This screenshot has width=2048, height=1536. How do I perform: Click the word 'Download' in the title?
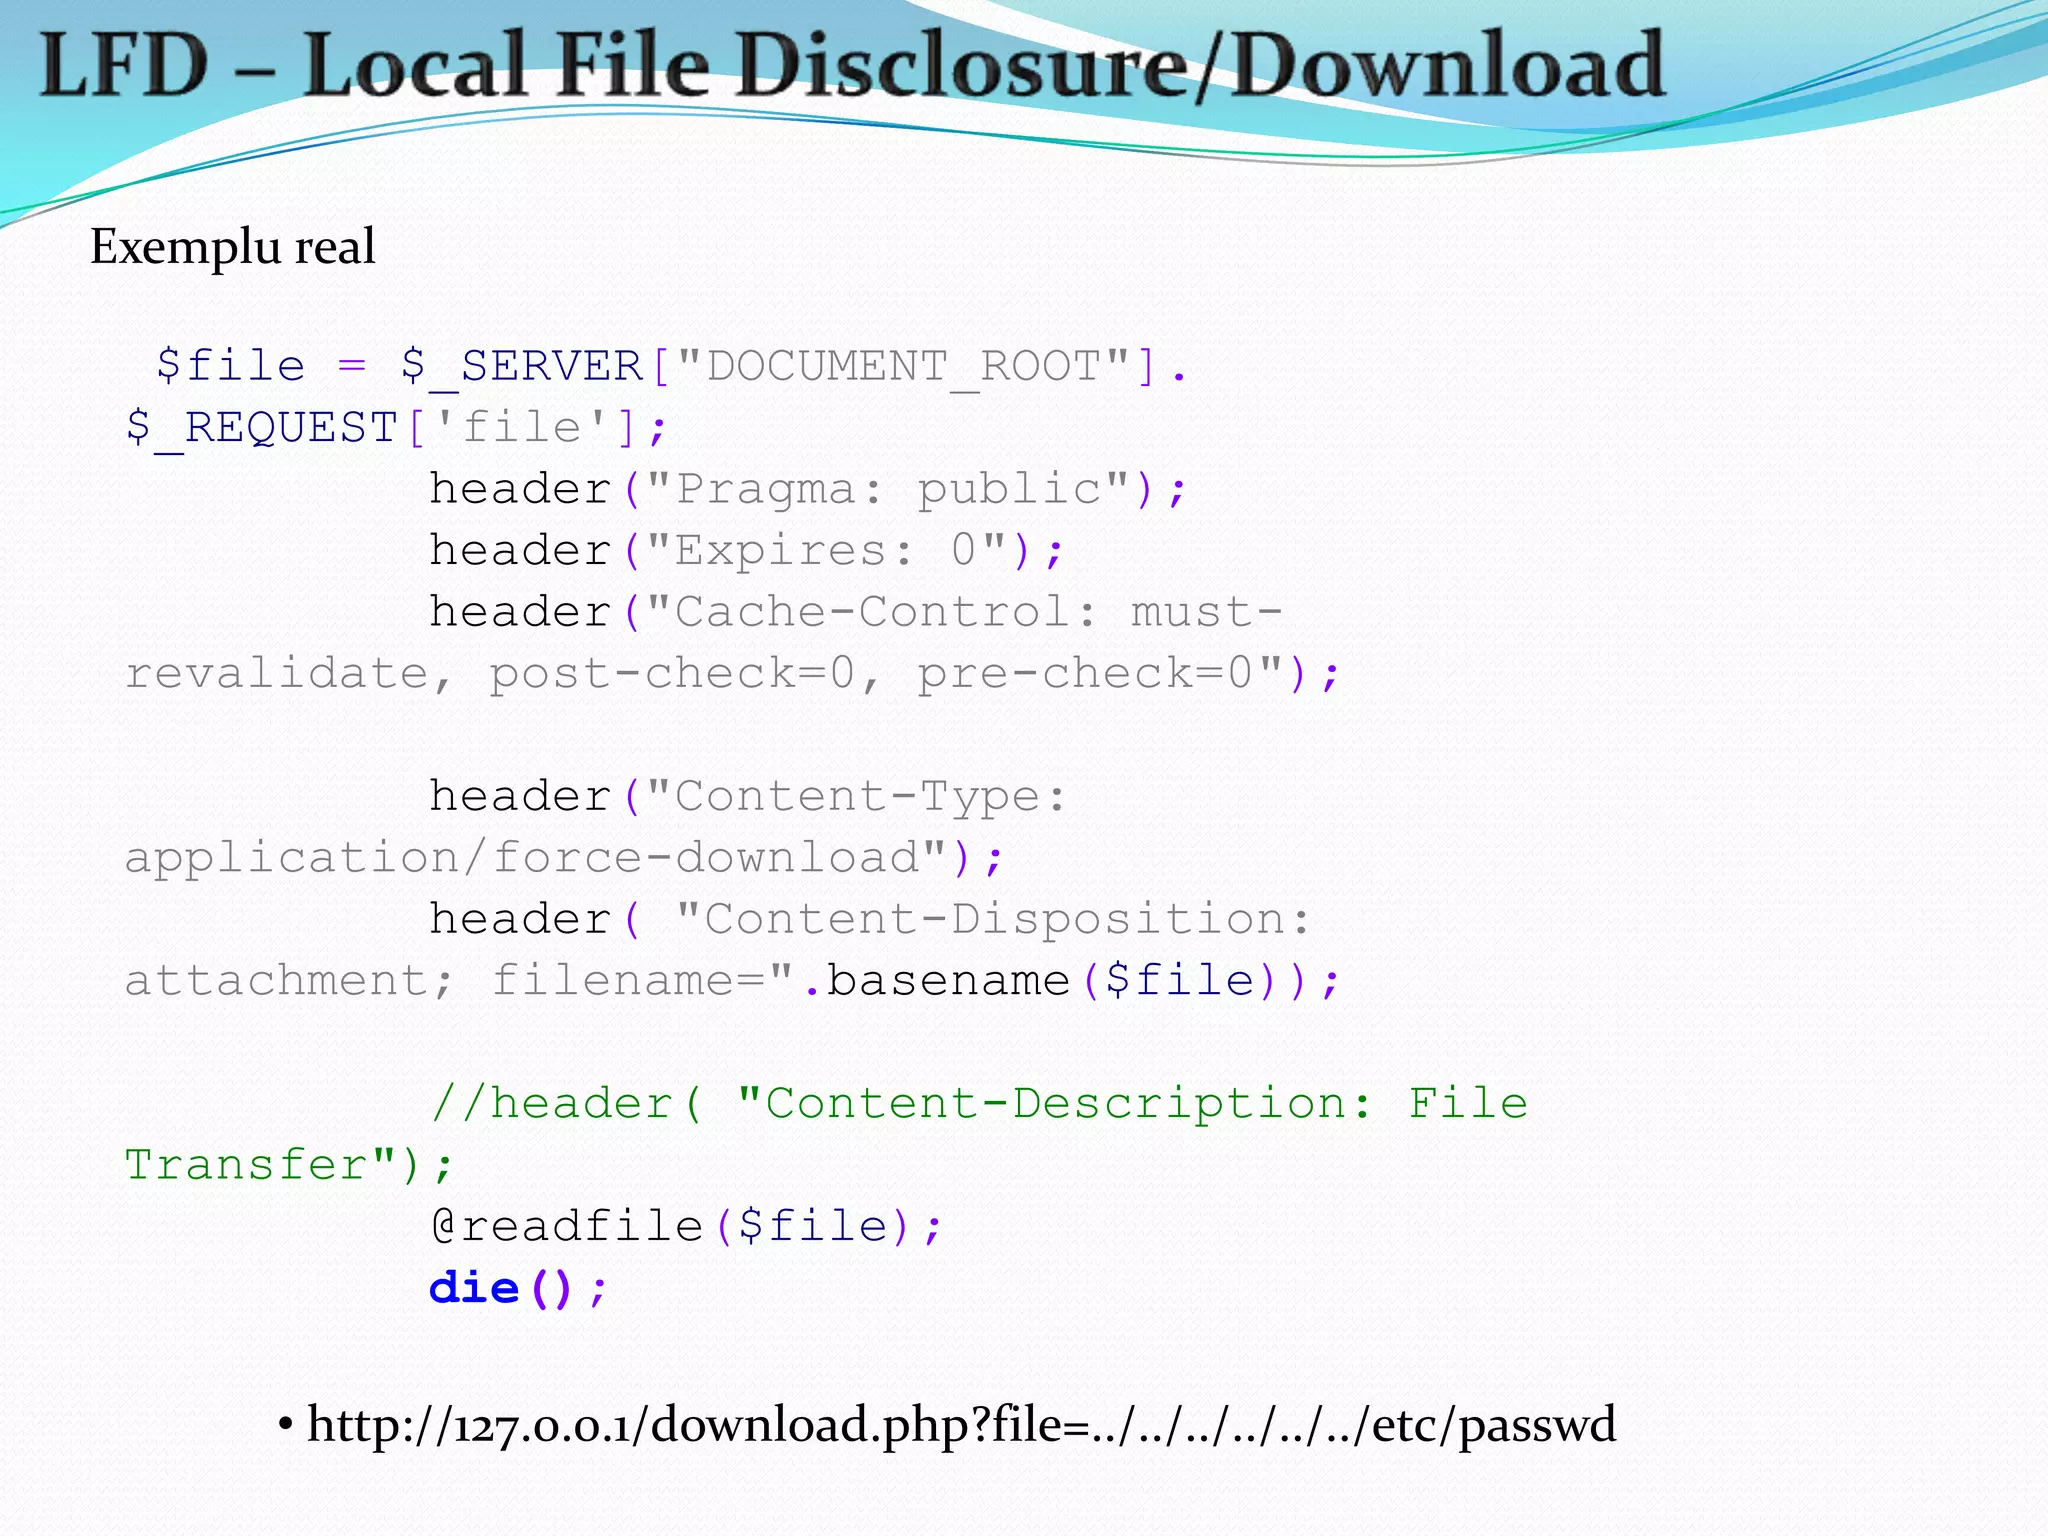(x=1448, y=65)
